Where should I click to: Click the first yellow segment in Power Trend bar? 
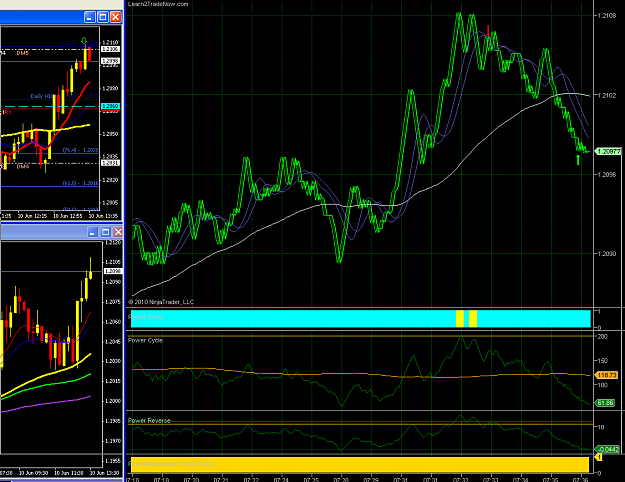coord(460,319)
